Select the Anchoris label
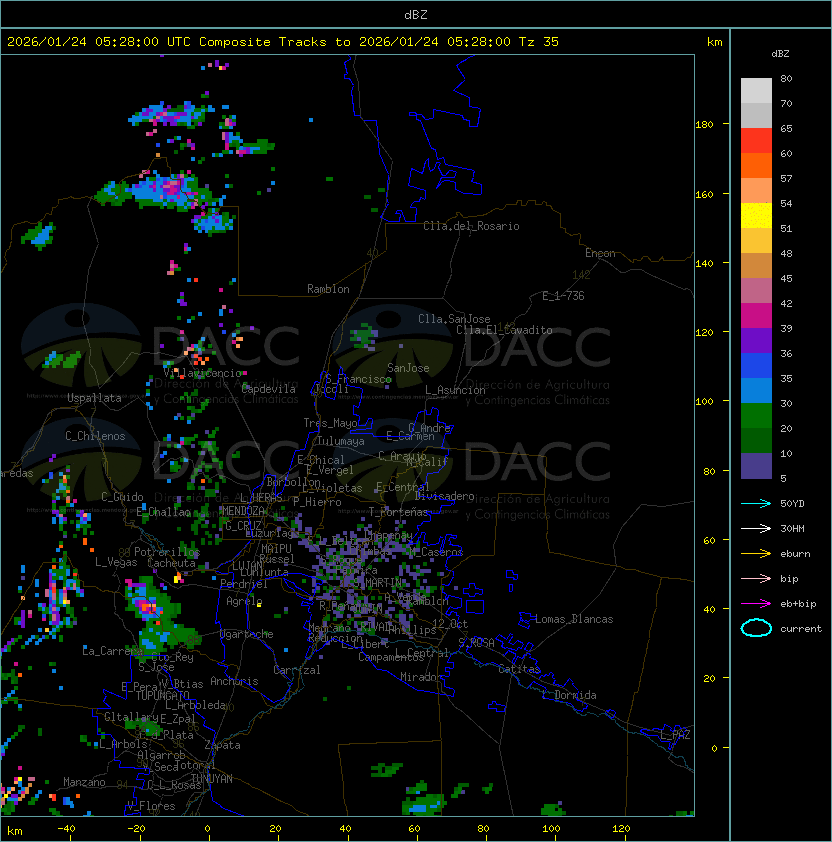 [x=234, y=681]
